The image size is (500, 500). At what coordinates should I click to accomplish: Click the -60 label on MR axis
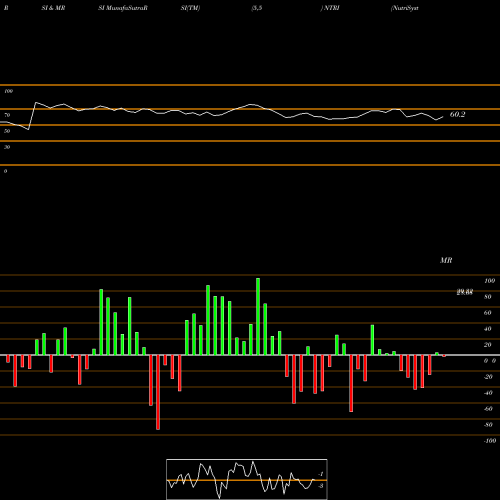point(488,409)
